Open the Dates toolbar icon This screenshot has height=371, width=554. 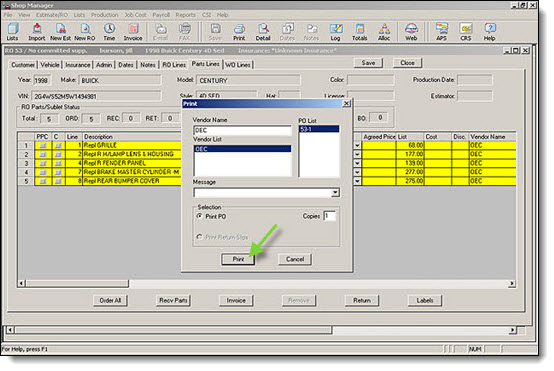[287, 32]
